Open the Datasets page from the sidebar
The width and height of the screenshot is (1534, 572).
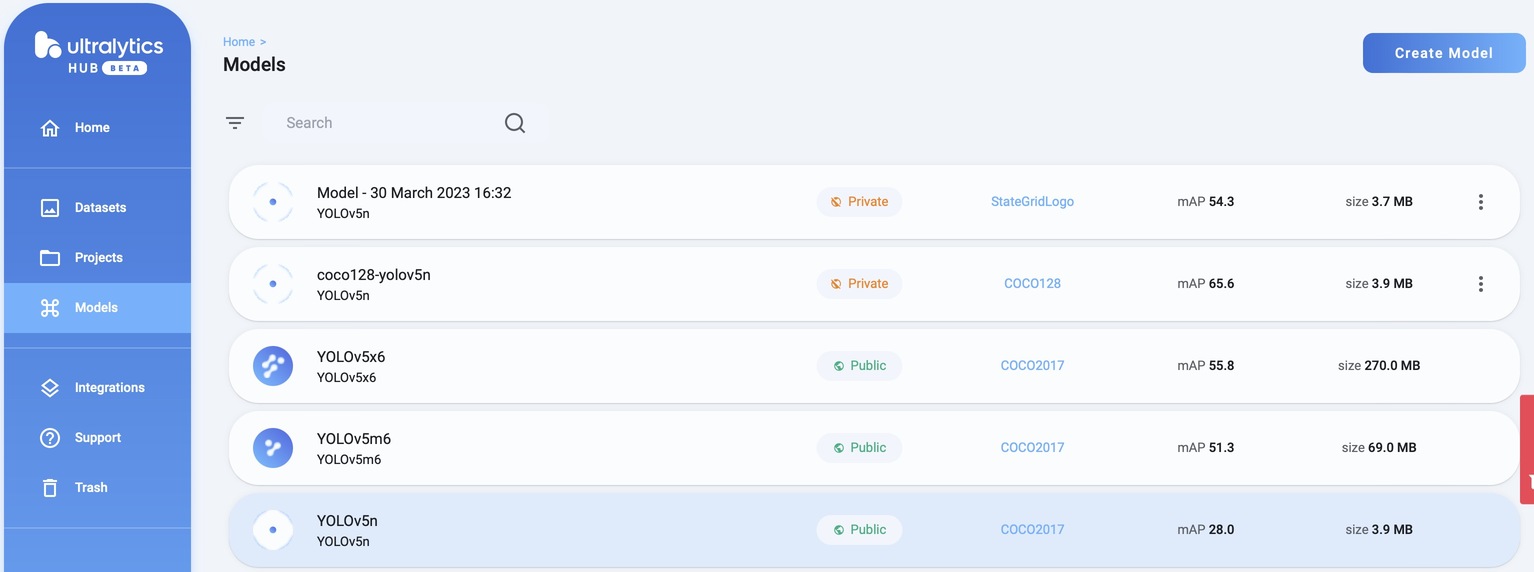99,208
